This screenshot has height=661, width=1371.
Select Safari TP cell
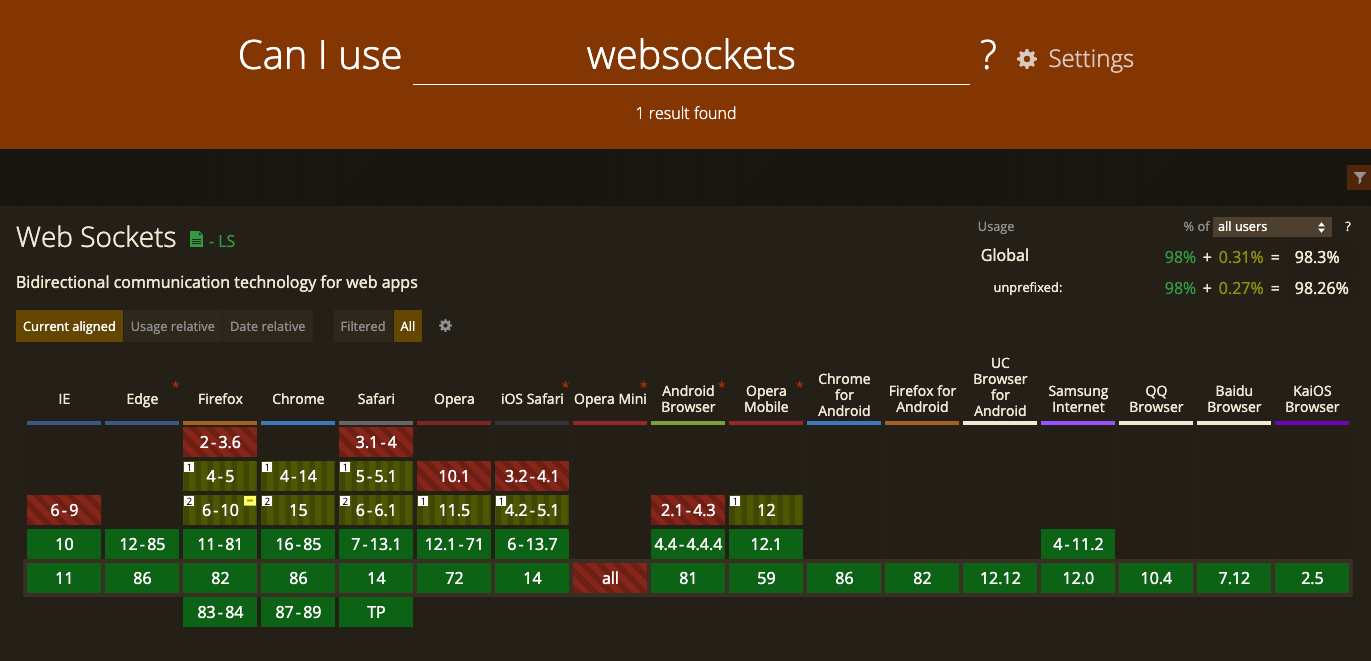point(376,612)
